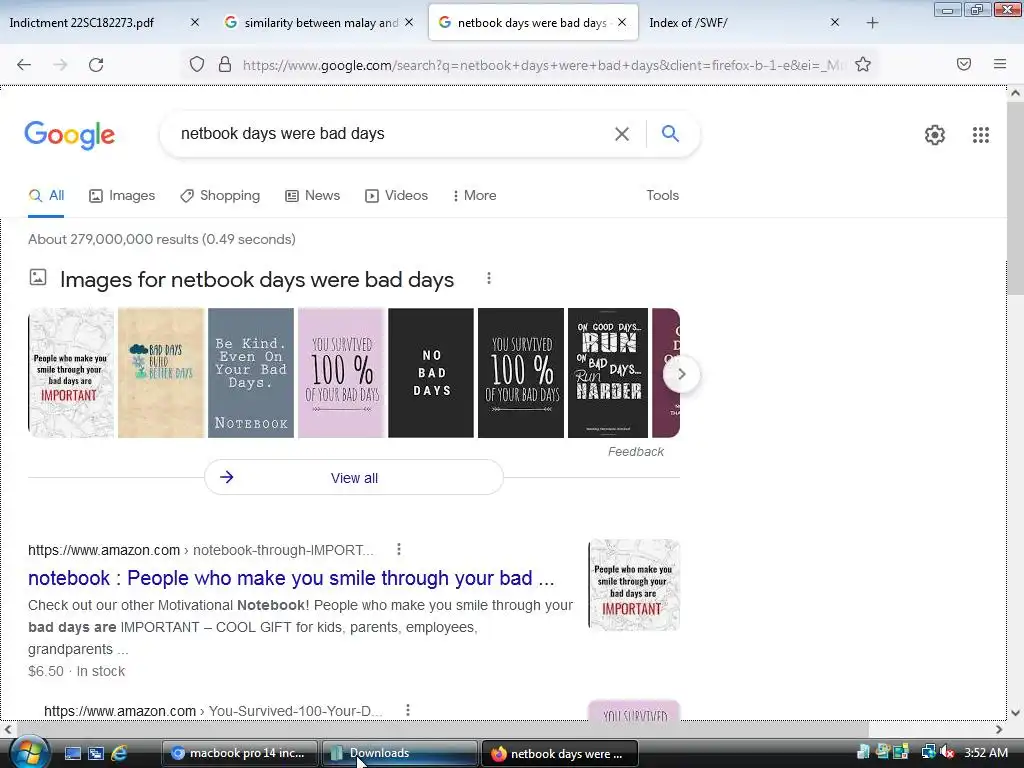Click the blue magnifier search button
Image resolution: width=1024 pixels, height=768 pixels.
[670, 133]
